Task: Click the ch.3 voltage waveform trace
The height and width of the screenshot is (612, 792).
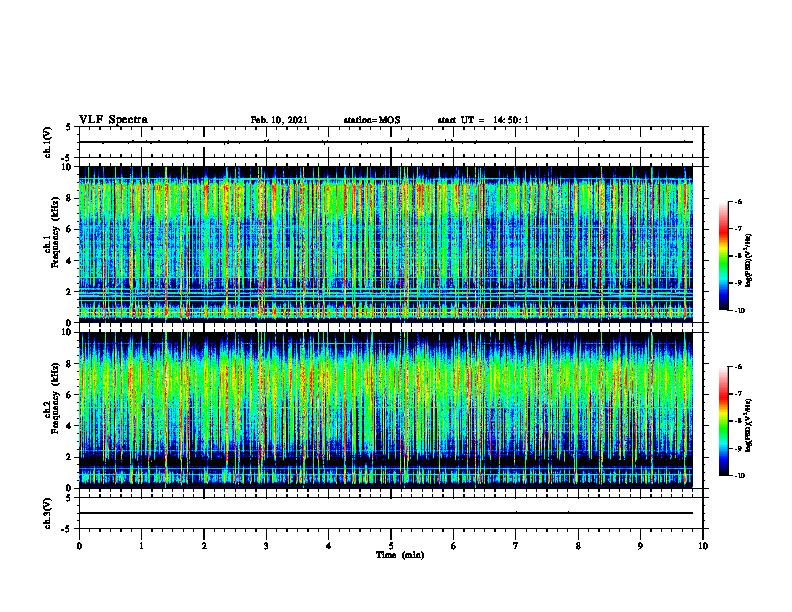Action: (386, 513)
